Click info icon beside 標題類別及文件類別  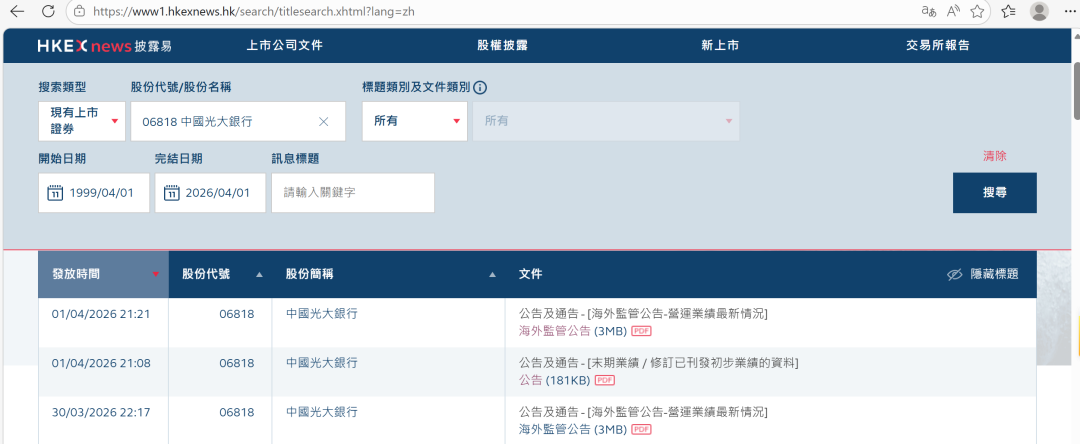point(480,87)
